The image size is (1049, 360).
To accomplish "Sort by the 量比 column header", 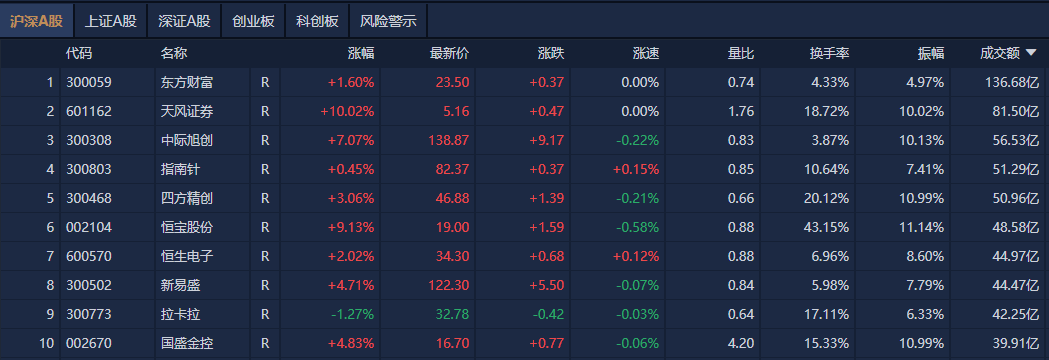I will (741, 54).
